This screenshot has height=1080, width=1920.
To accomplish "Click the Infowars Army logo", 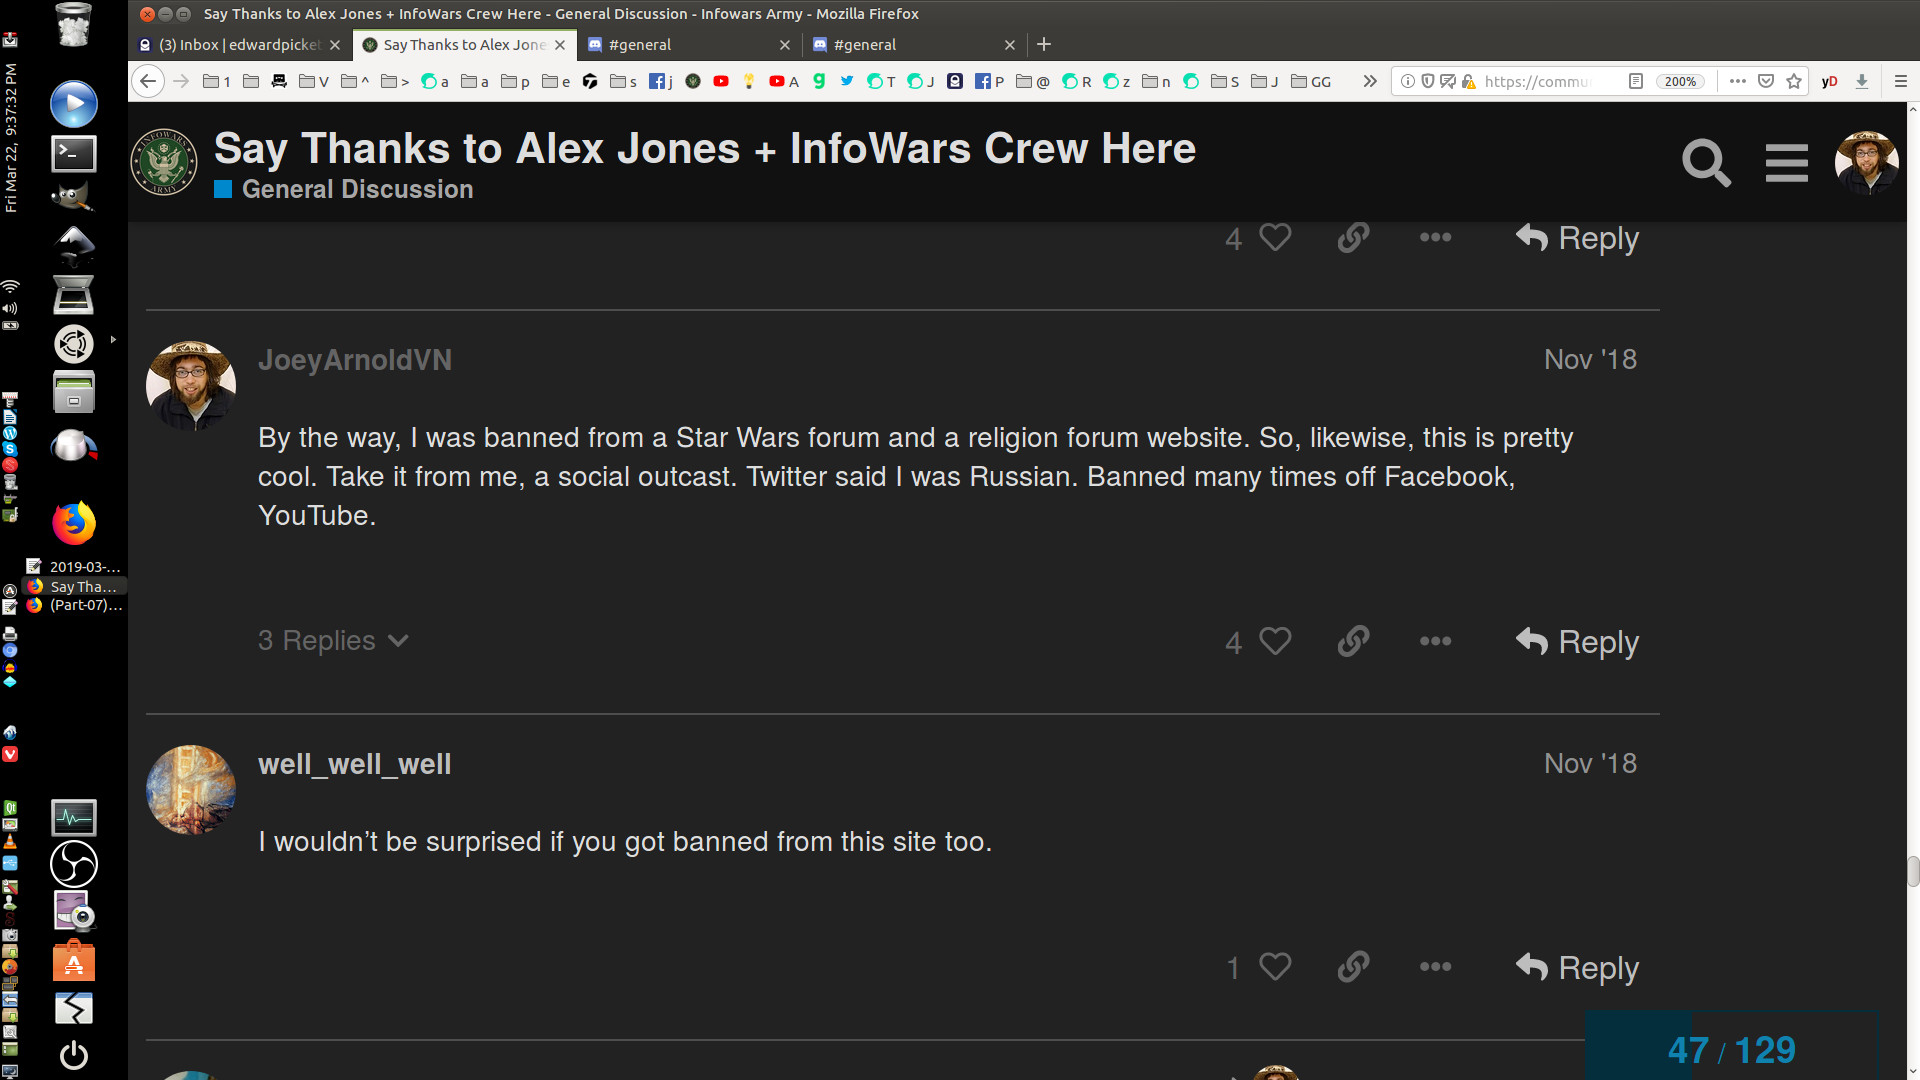I will pos(164,162).
